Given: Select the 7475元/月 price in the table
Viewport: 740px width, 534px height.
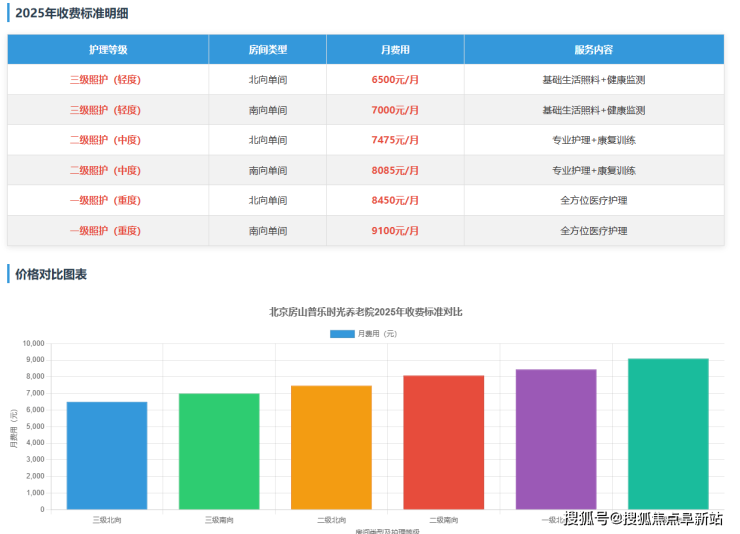Looking at the screenshot, I should [395, 140].
